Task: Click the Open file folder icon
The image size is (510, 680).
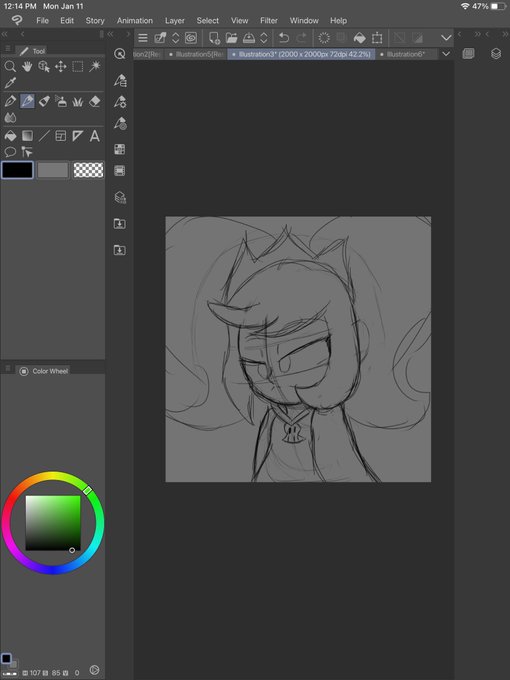Action: point(232,38)
